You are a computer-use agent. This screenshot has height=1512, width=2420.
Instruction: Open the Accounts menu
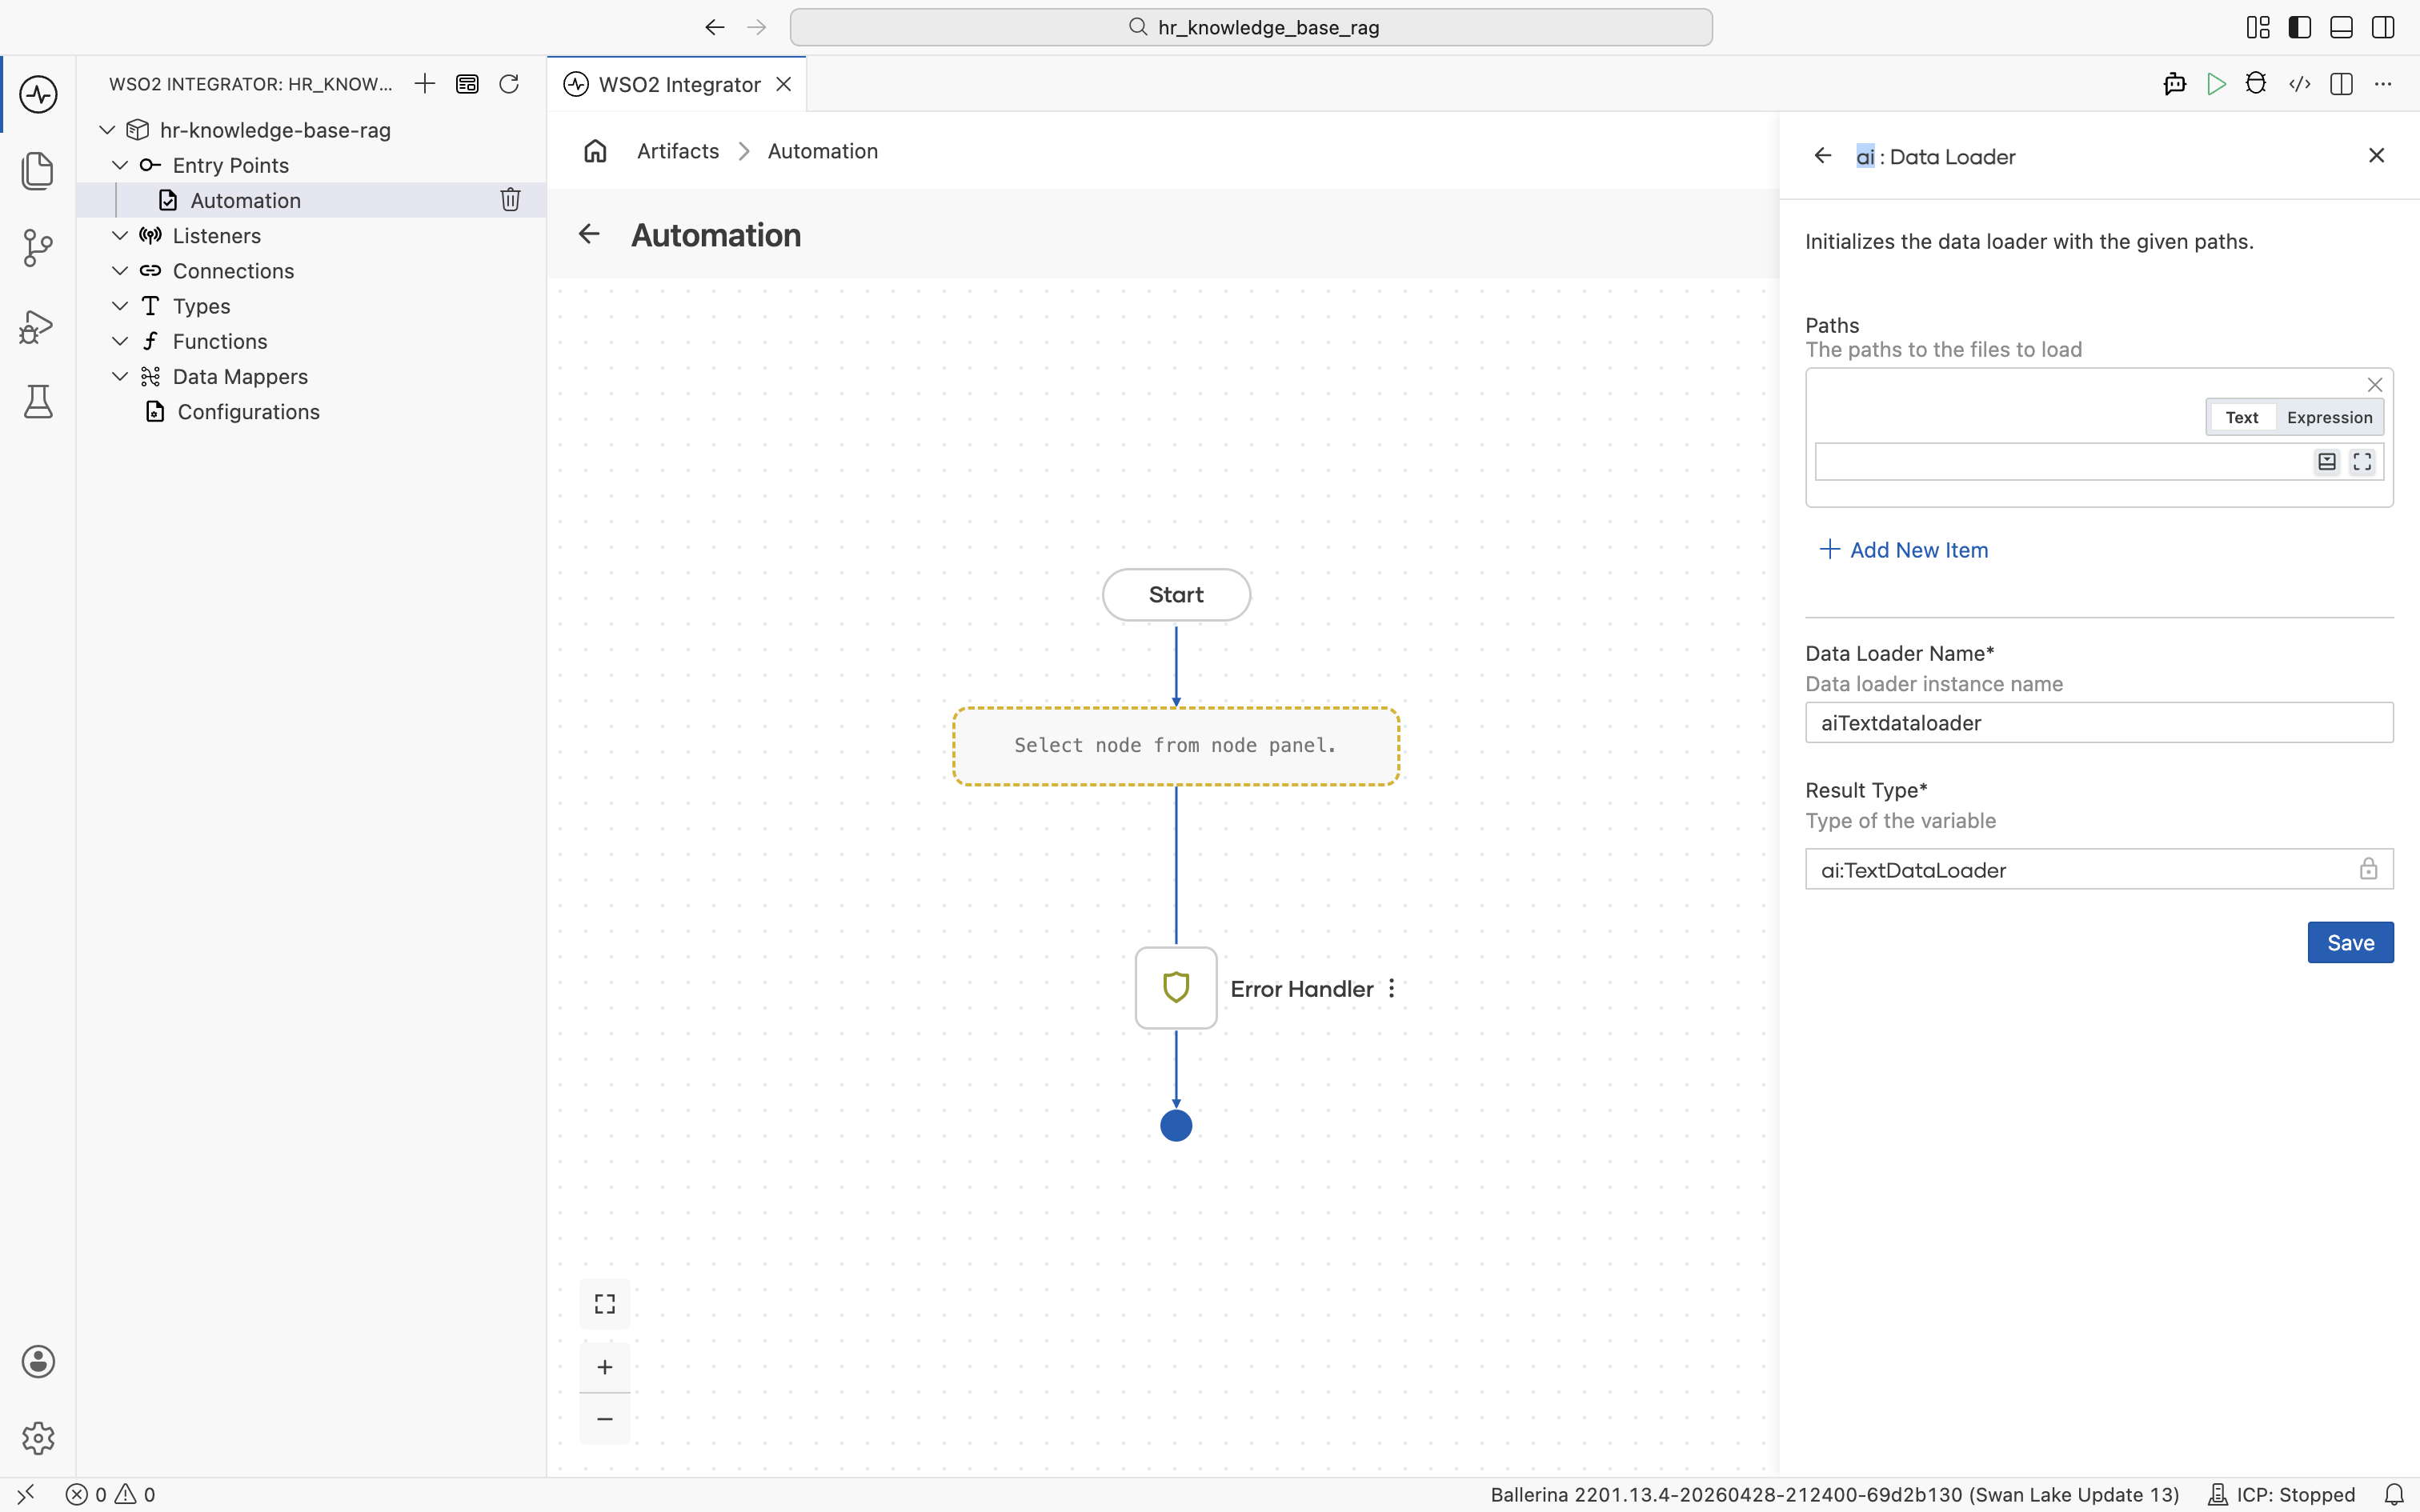tap(38, 1361)
